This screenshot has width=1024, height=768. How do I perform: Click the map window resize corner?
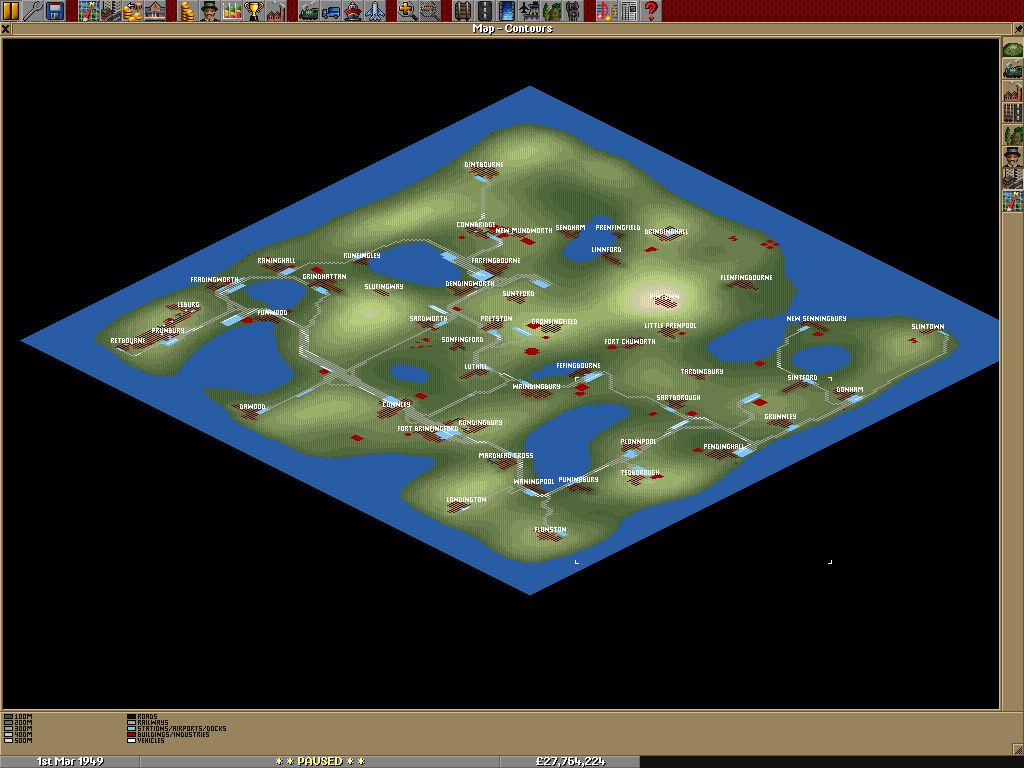(1017, 748)
